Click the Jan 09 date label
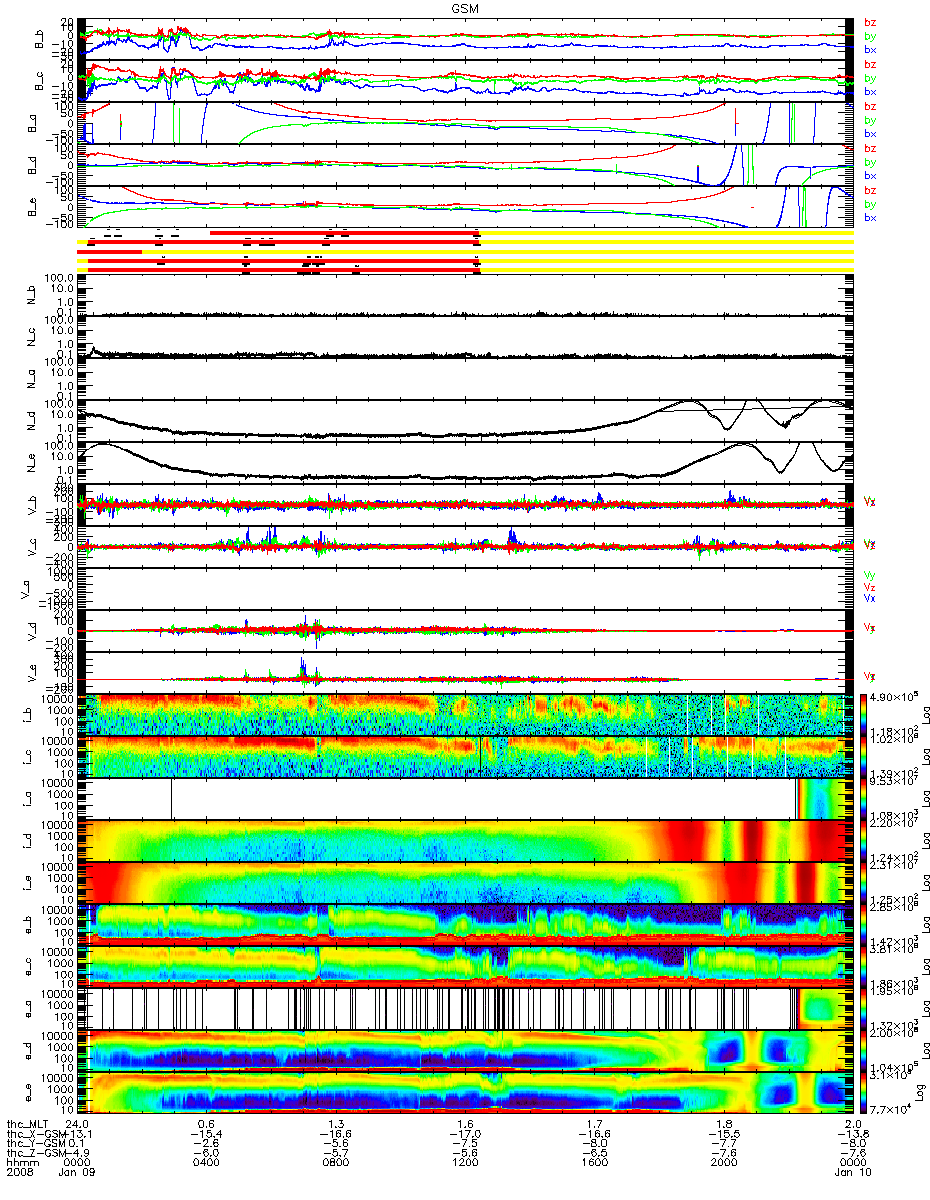The width and height of the screenshot is (930, 1200). (75, 1173)
